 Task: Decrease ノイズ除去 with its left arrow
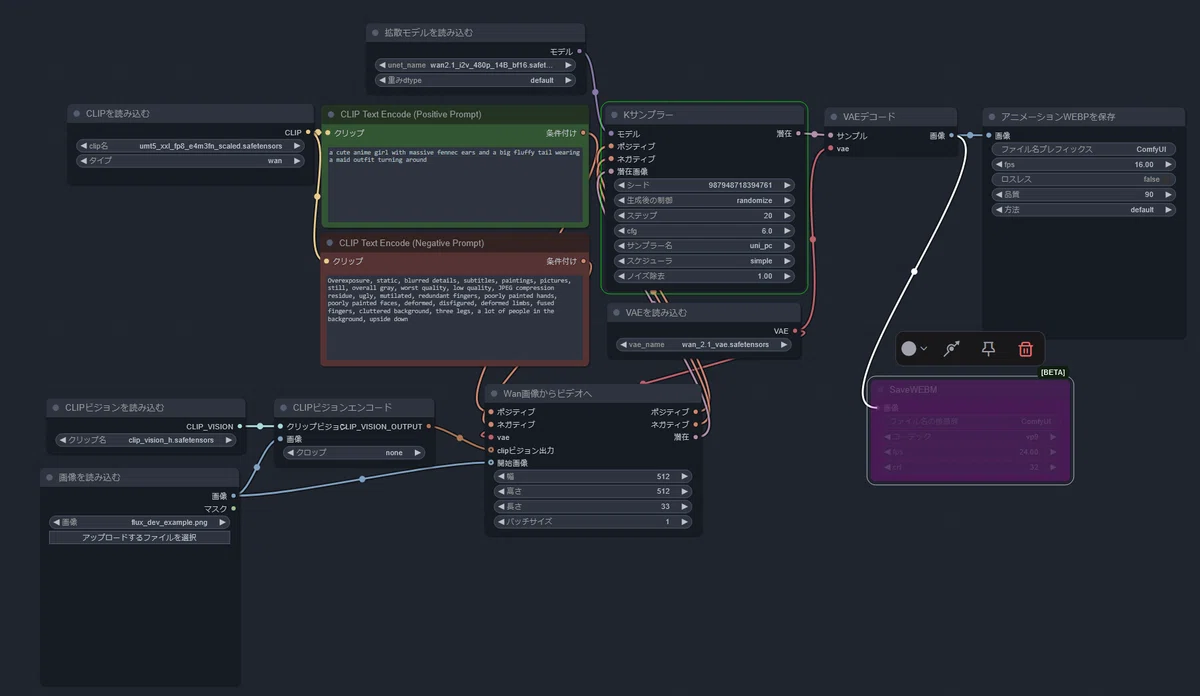click(x=621, y=276)
